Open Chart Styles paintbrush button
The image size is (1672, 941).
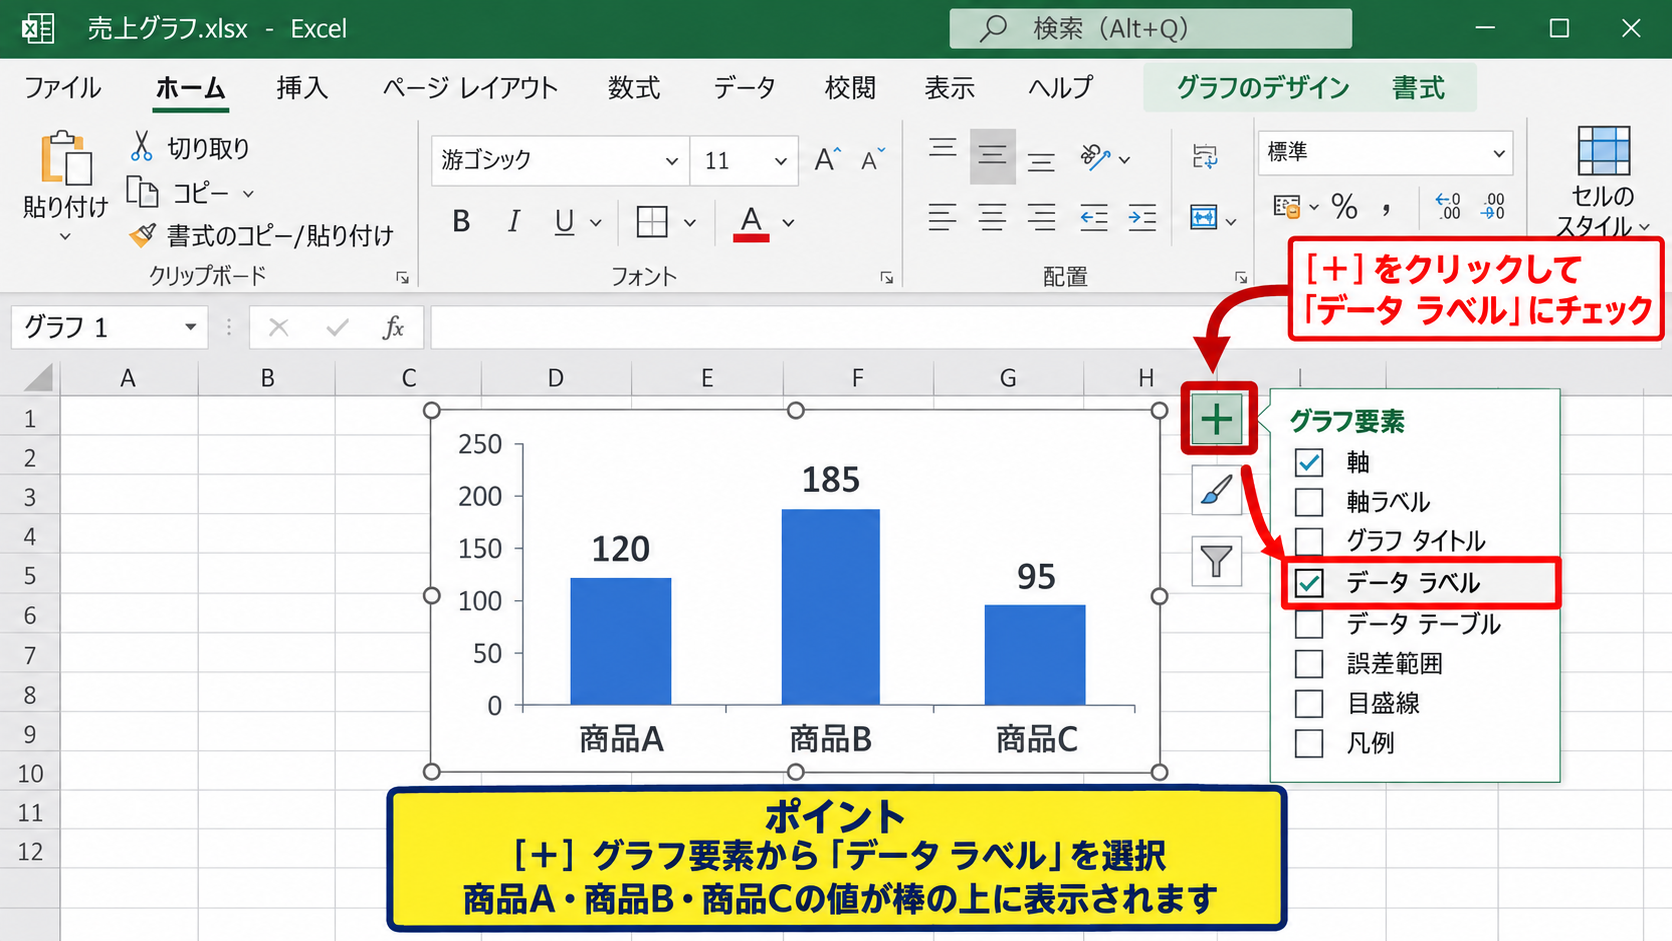point(1216,490)
